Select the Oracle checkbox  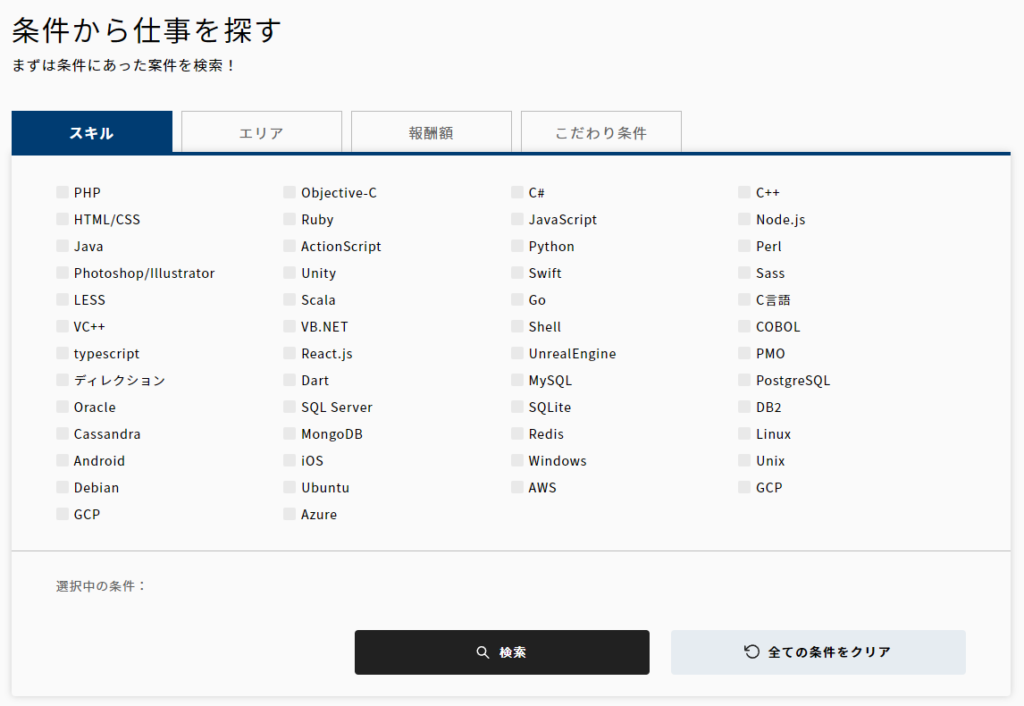coord(62,406)
